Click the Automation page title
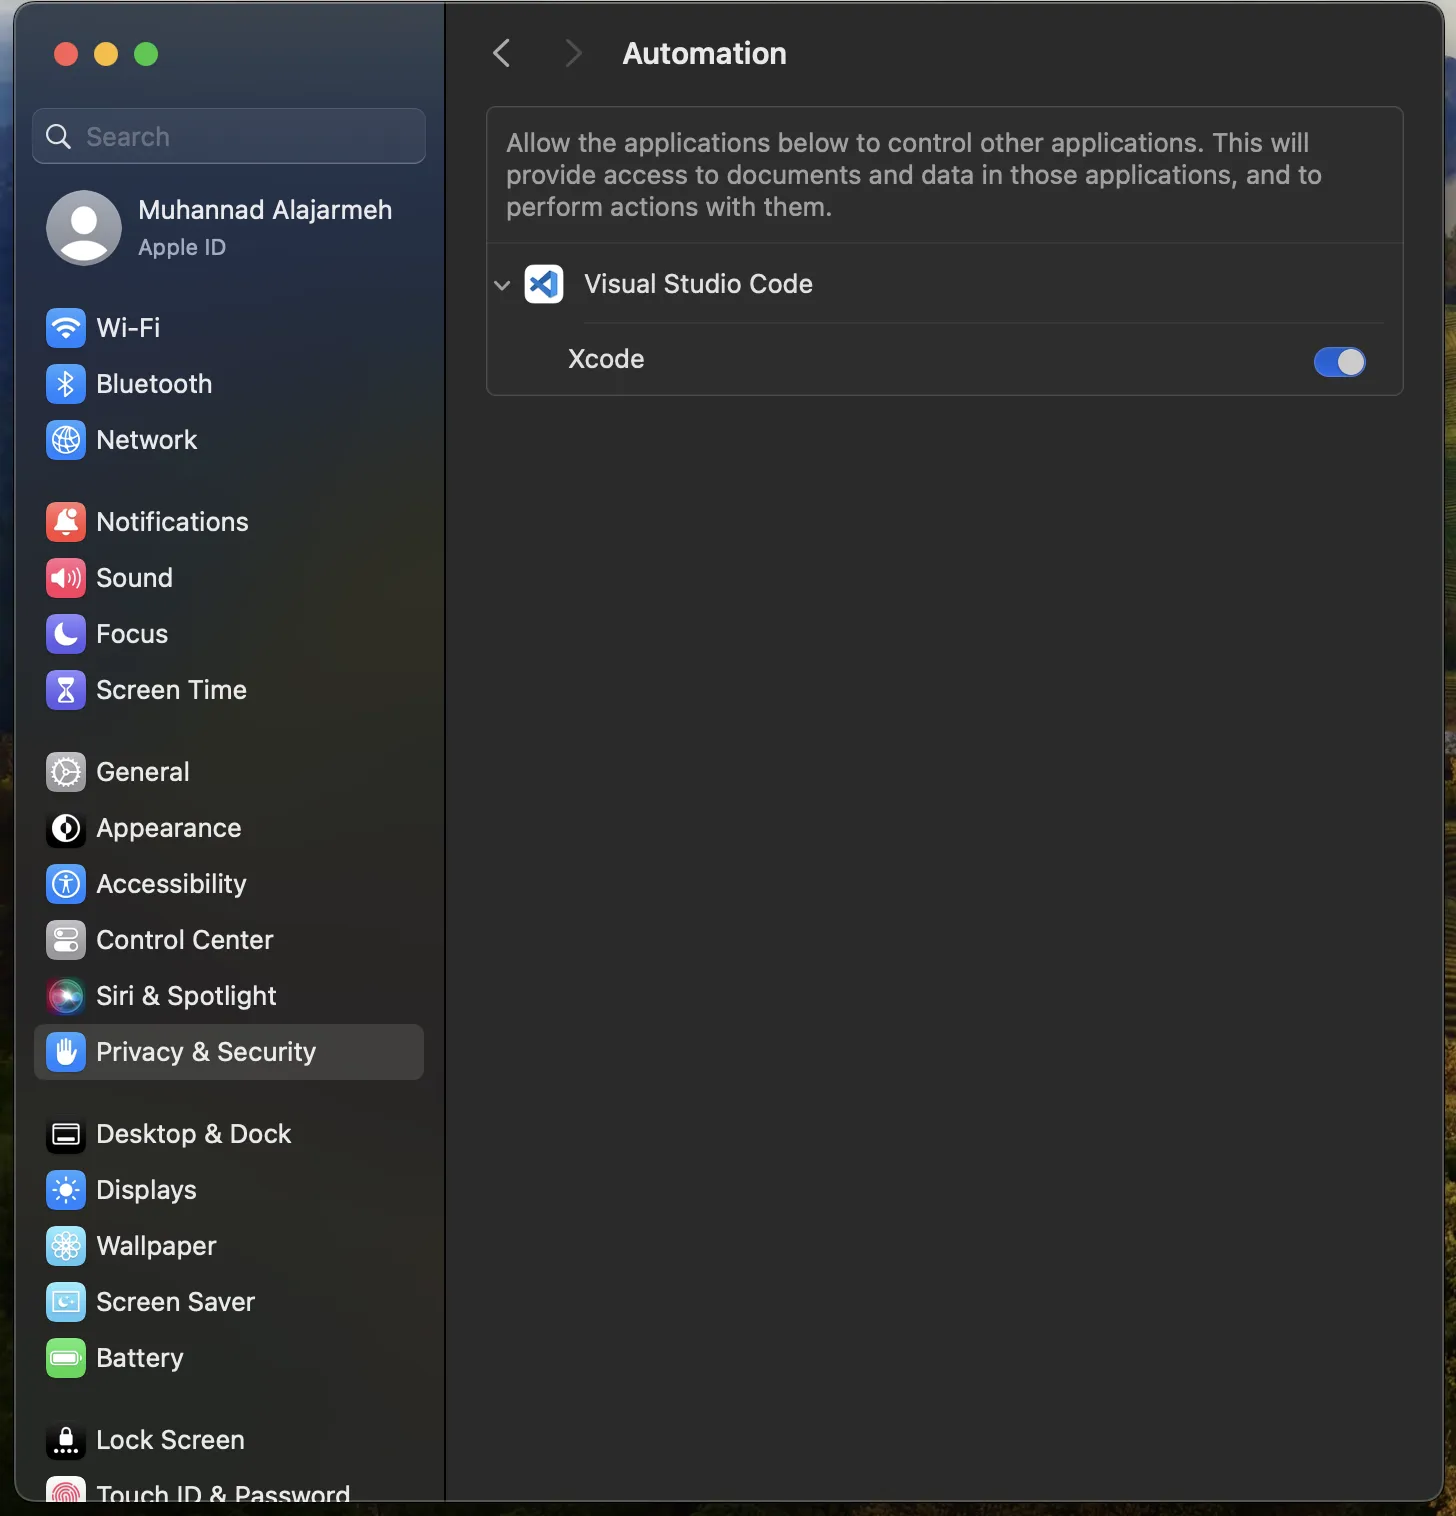The width and height of the screenshot is (1456, 1516). coord(705,53)
